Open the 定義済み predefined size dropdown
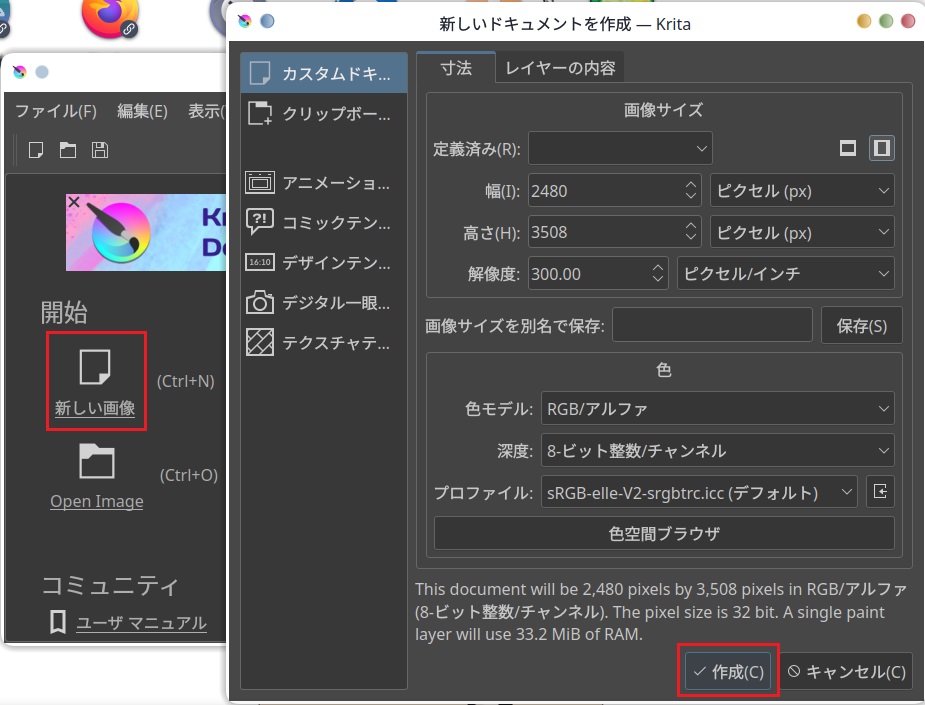This screenshot has width=925, height=705. tap(620, 148)
